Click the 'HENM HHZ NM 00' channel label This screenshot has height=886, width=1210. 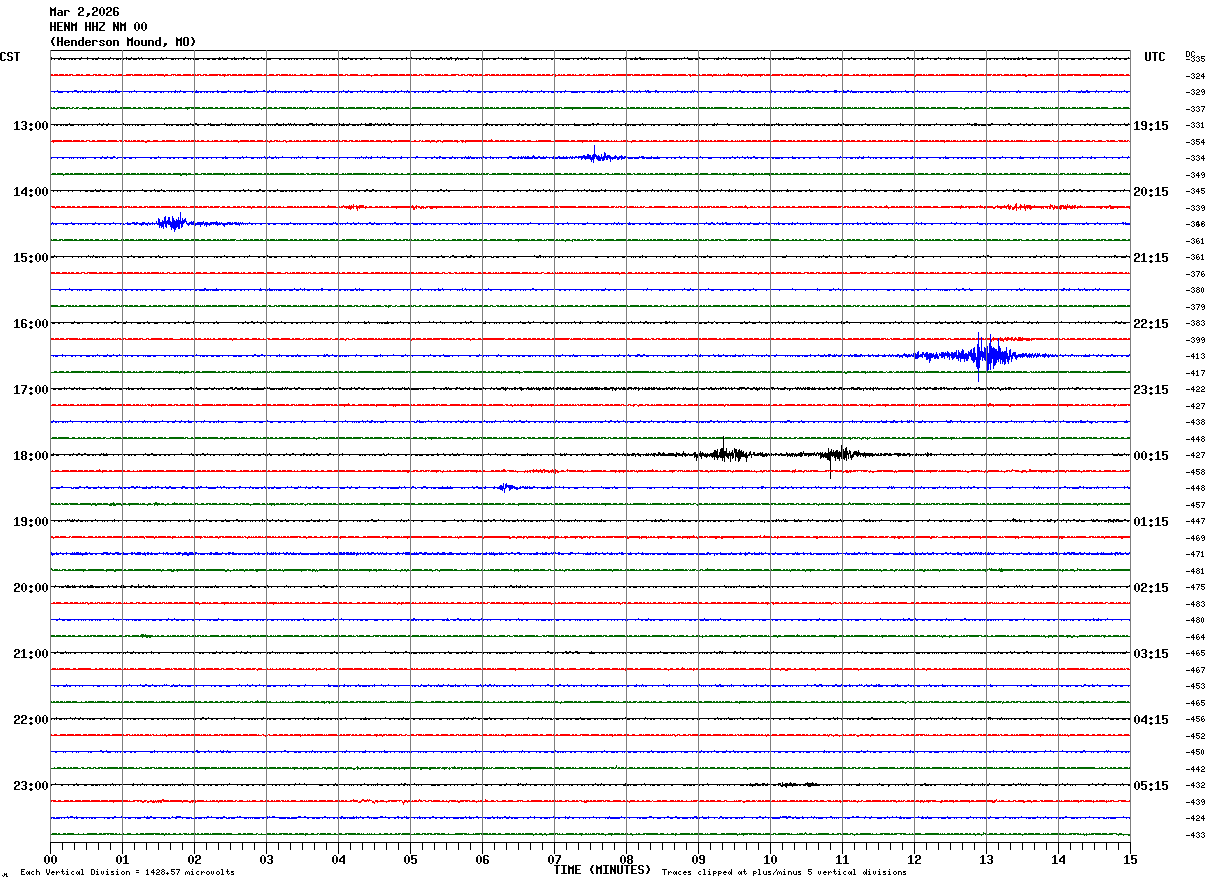(98, 27)
